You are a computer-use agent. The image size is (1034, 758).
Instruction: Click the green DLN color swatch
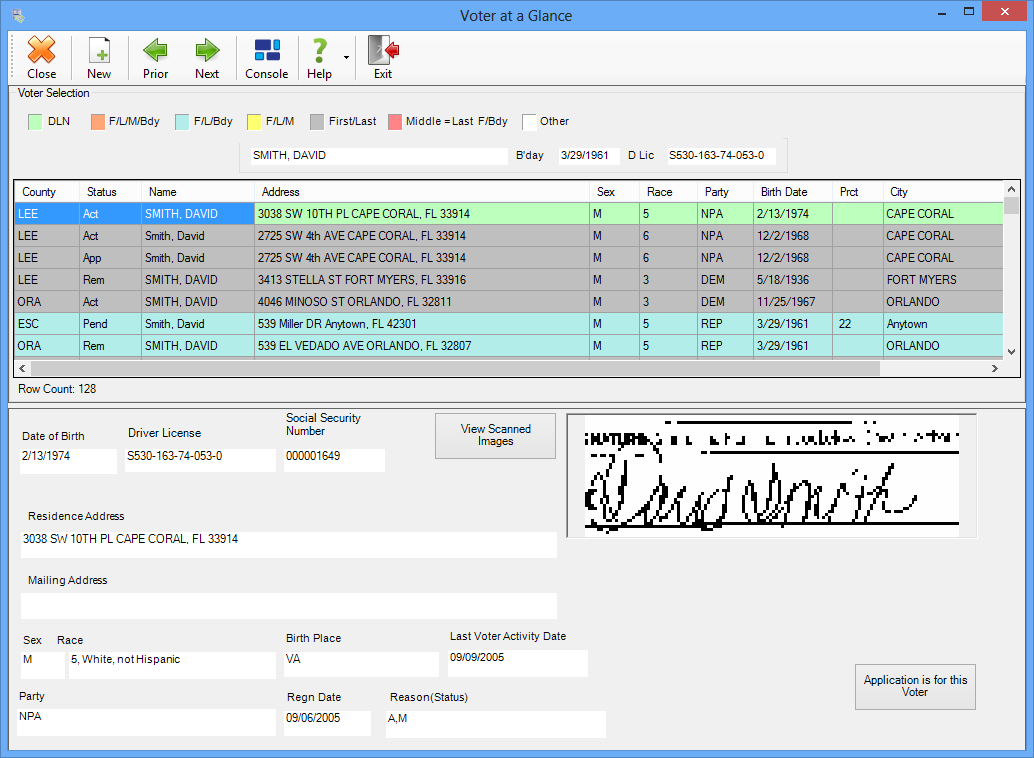click(35, 122)
